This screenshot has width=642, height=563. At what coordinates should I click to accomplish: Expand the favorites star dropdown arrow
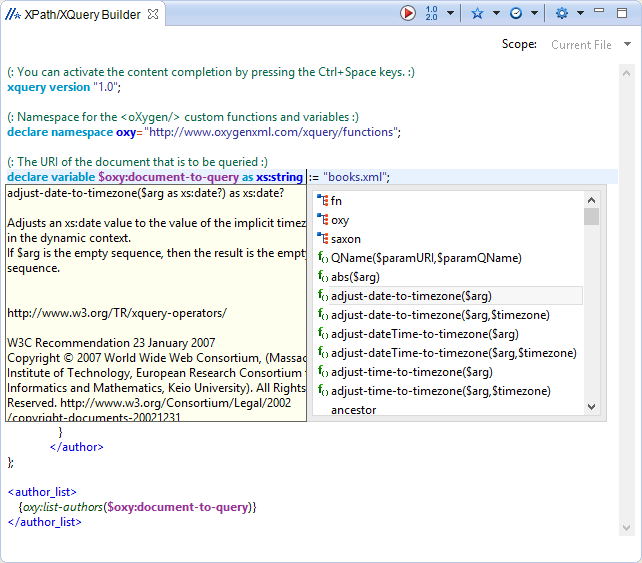(496, 14)
